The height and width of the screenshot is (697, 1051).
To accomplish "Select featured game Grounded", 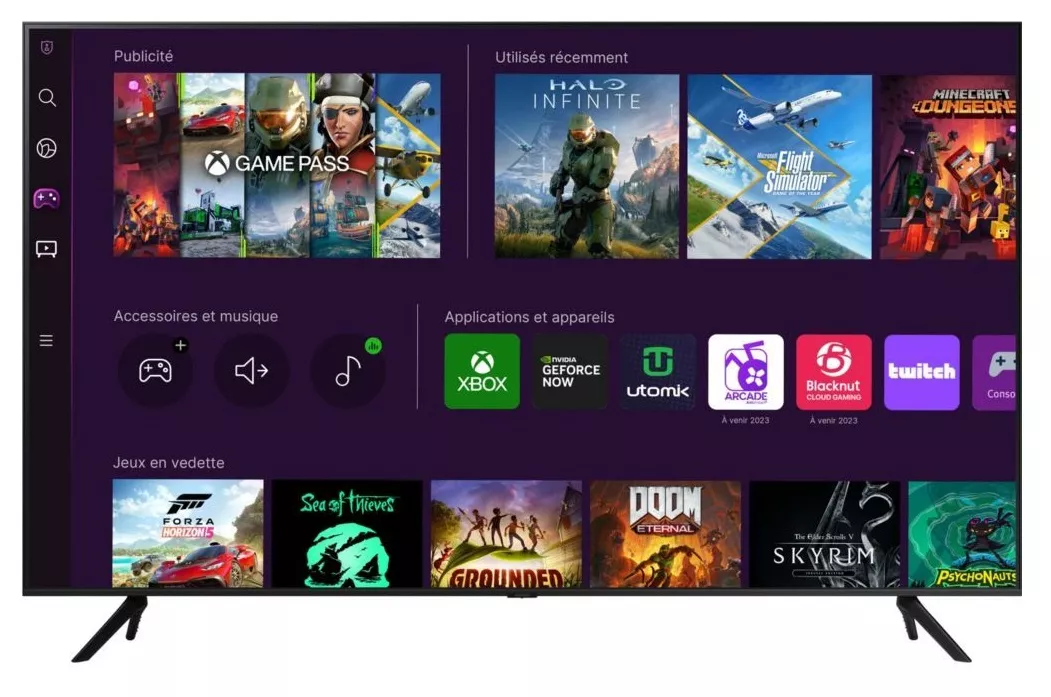I will pyautogui.click(x=506, y=534).
